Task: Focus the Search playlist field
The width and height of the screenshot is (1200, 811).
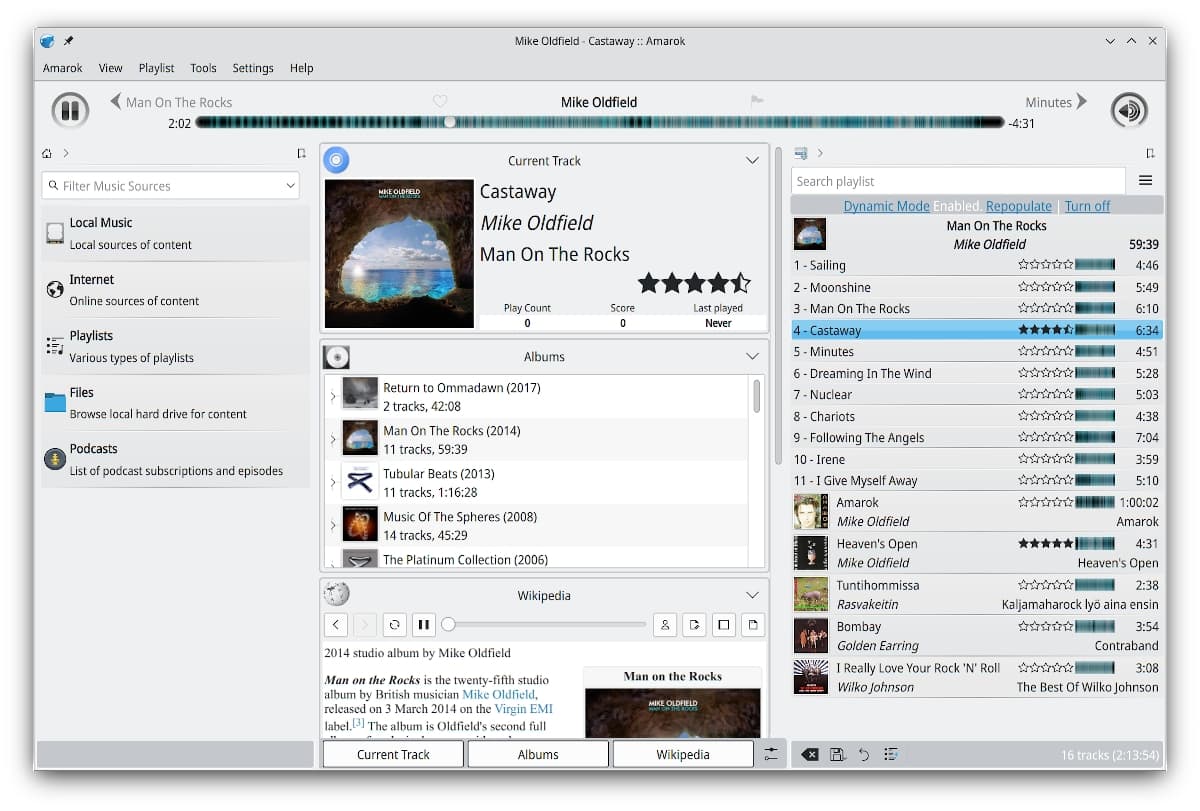Action: [958, 181]
